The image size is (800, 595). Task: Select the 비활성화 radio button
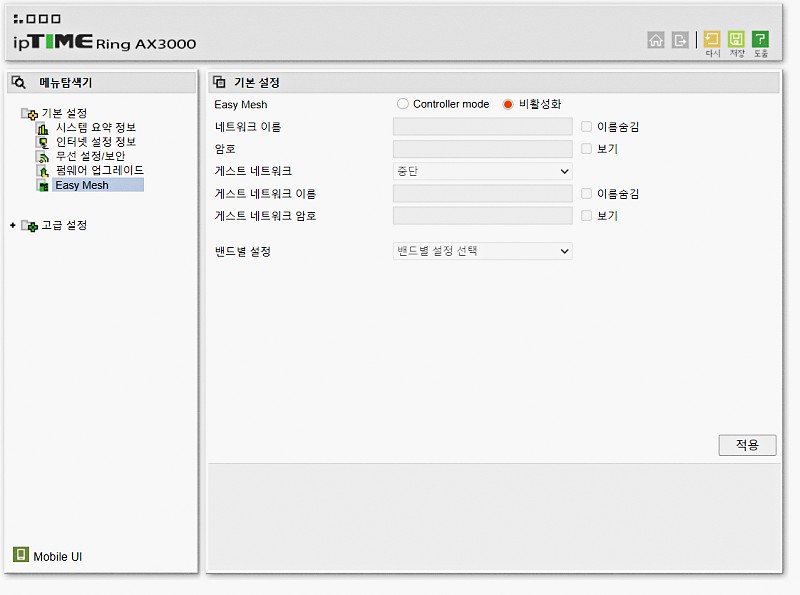(x=508, y=104)
